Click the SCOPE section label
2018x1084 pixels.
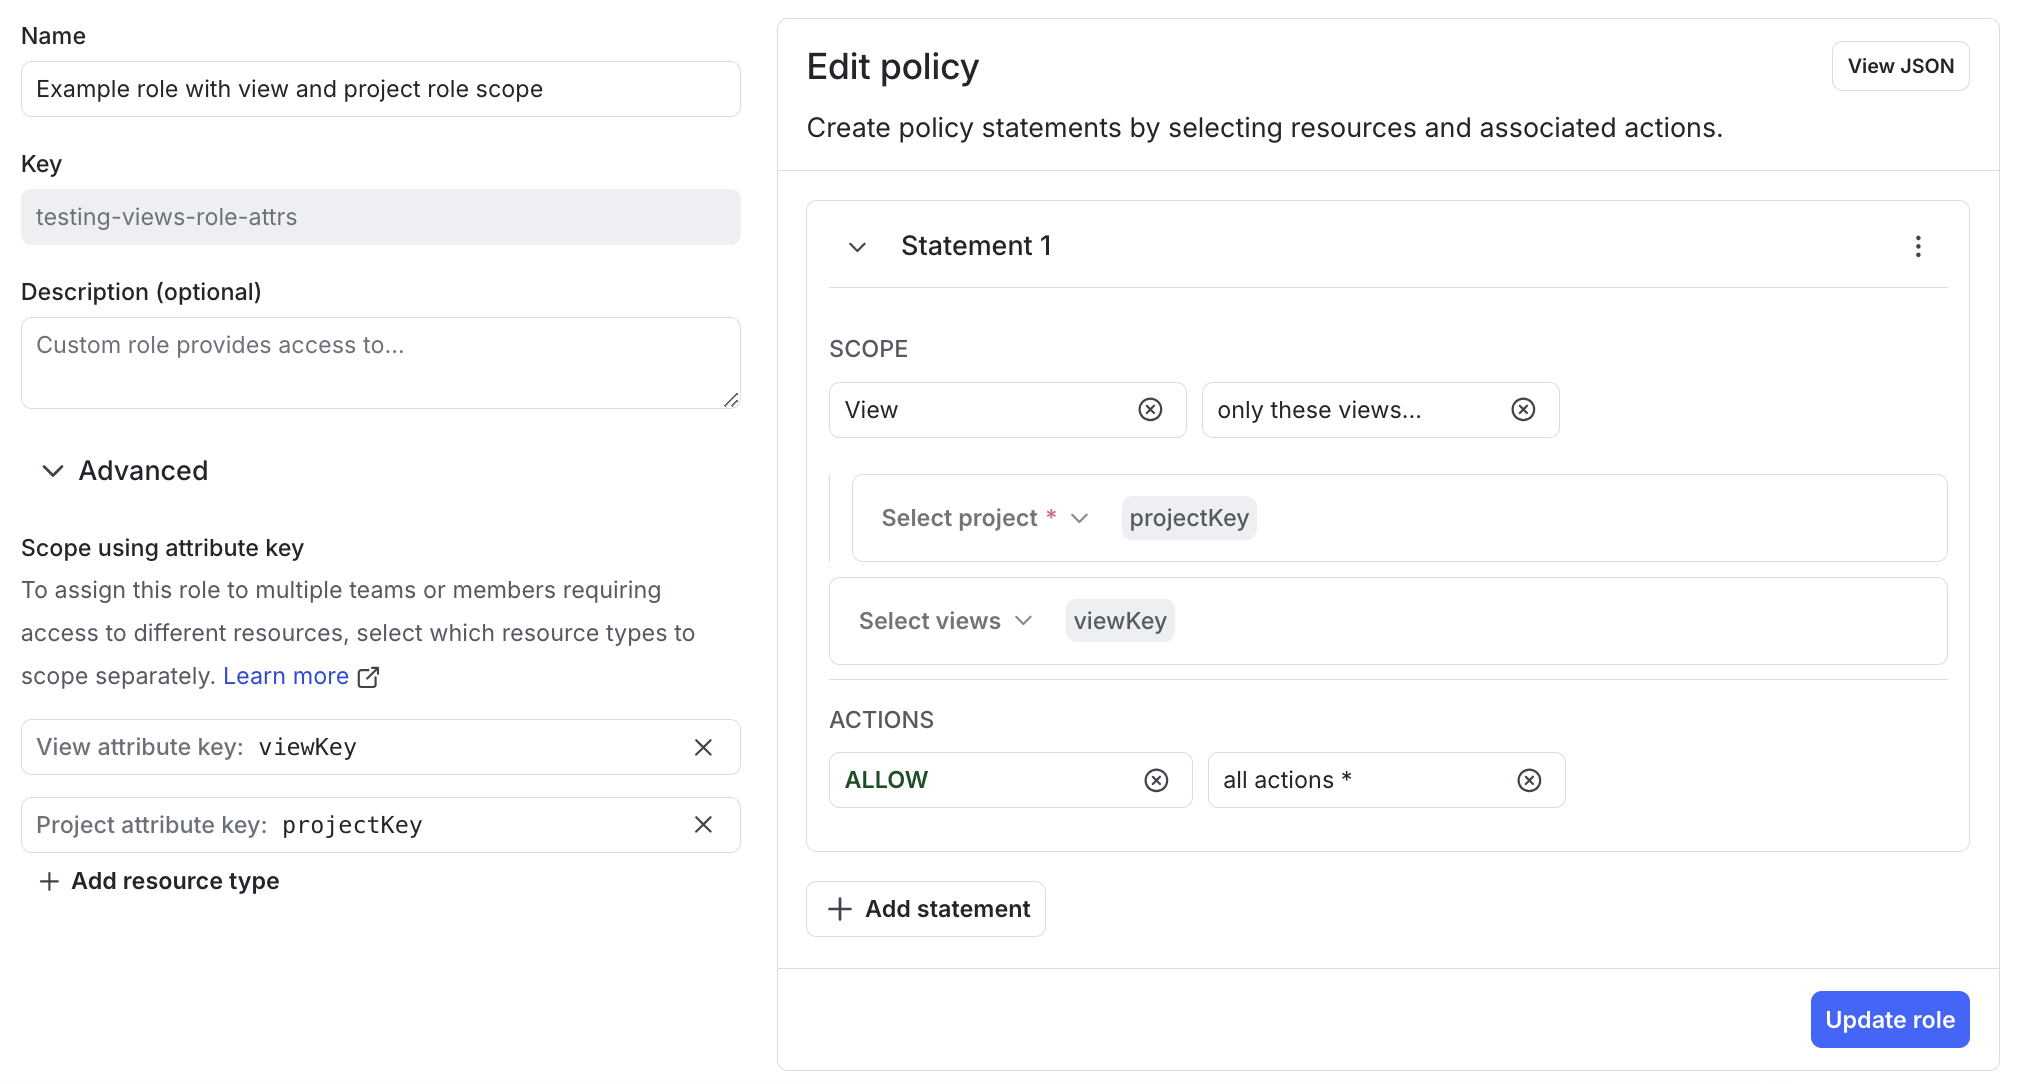point(868,349)
